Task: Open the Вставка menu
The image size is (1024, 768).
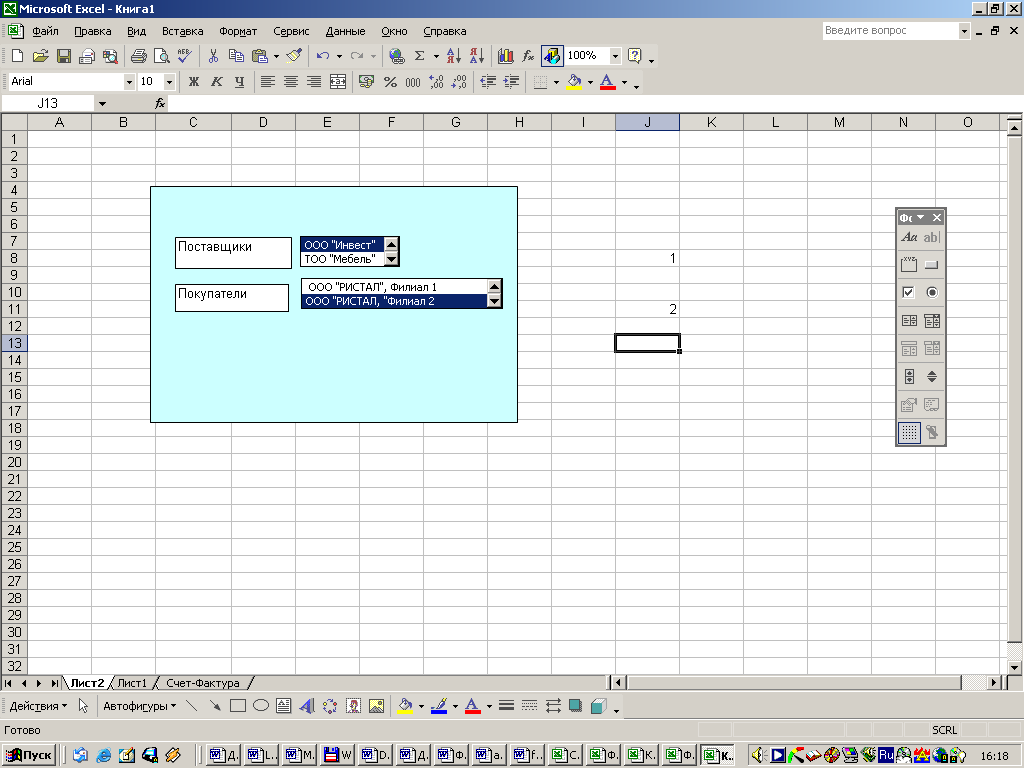Action: (182, 31)
